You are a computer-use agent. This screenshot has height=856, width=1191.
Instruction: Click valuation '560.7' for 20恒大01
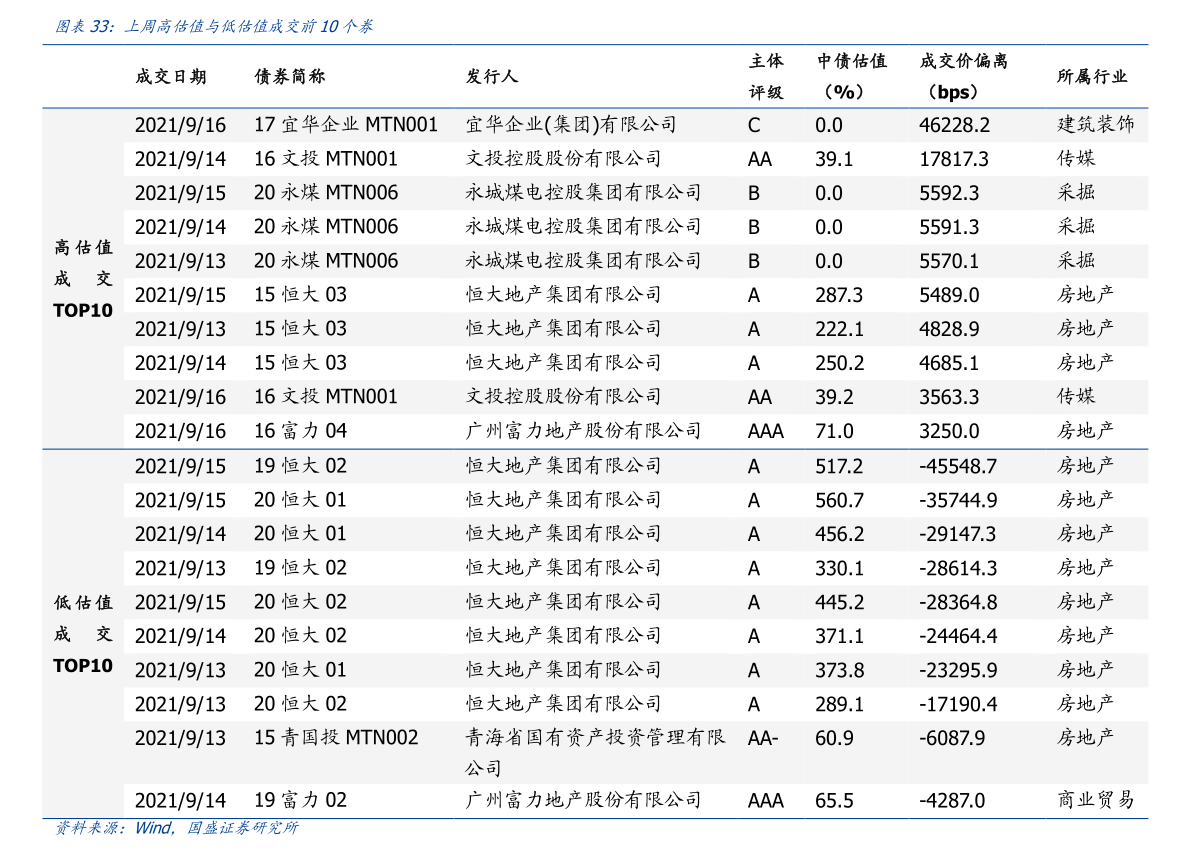[839, 501]
